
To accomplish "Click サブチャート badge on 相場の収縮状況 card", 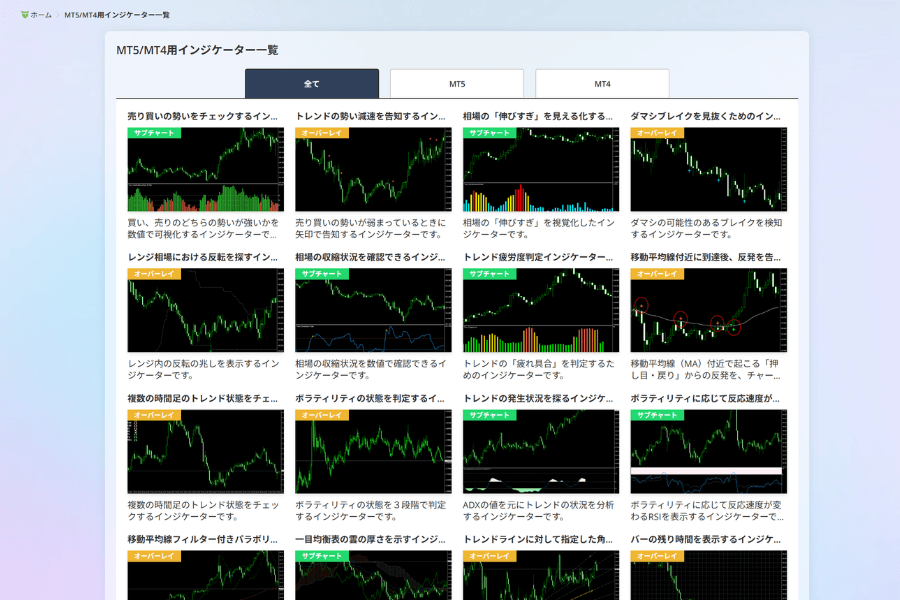I will pos(321,274).
